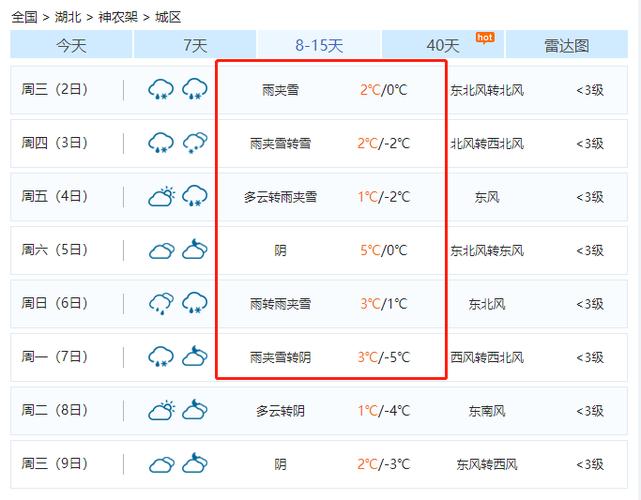Click night sleet icon for 周三（2日）
This screenshot has height=500, width=641.
pyautogui.click(x=195, y=89)
